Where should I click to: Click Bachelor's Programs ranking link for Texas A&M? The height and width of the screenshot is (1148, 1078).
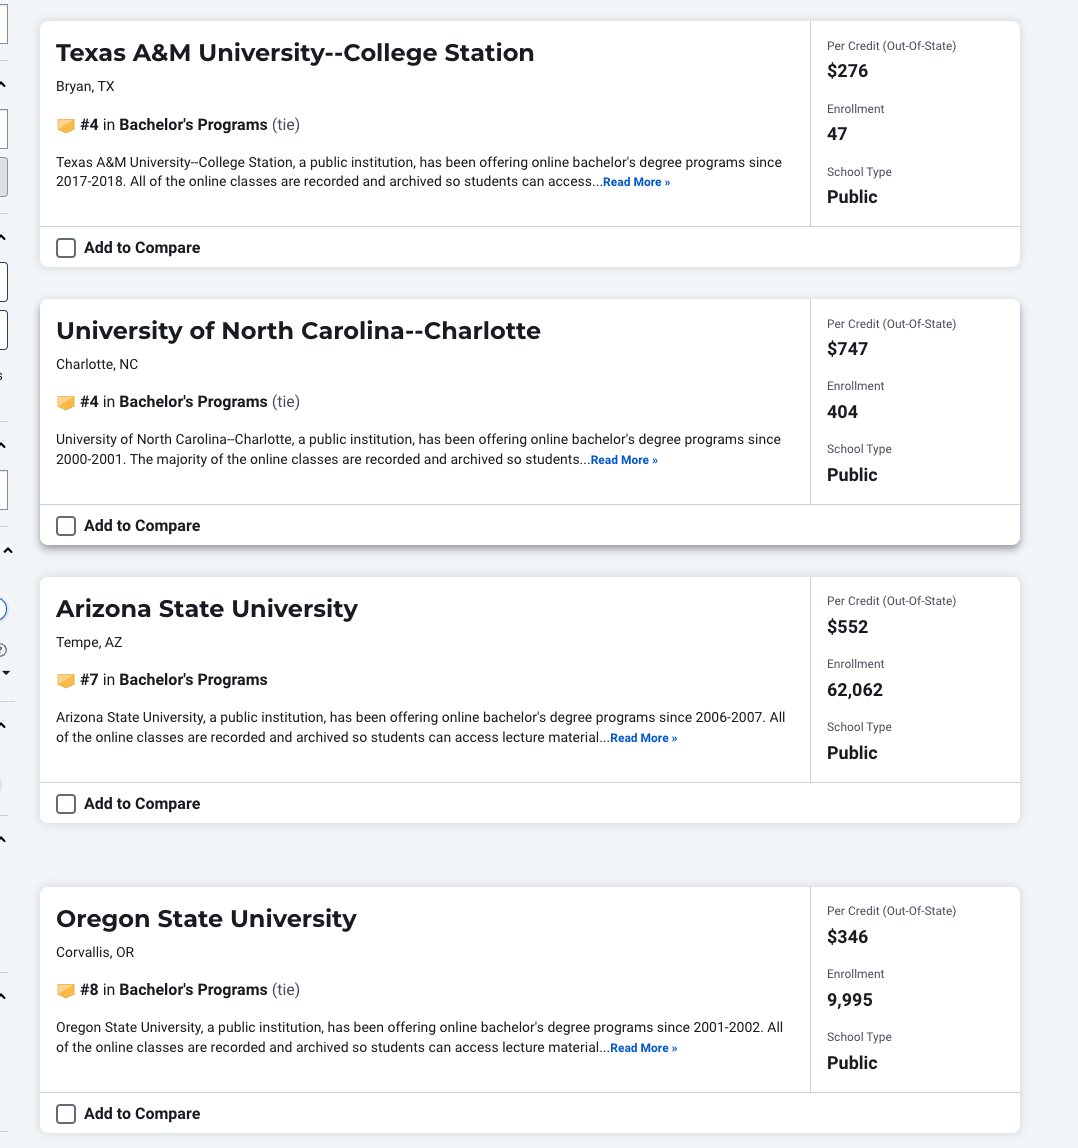click(193, 124)
